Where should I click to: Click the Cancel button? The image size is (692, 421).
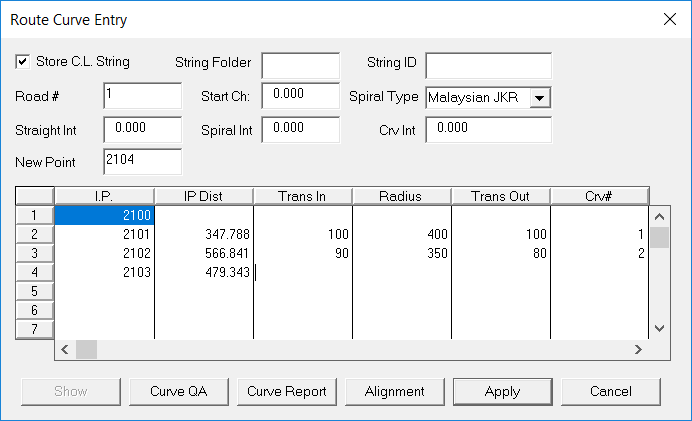(610, 391)
